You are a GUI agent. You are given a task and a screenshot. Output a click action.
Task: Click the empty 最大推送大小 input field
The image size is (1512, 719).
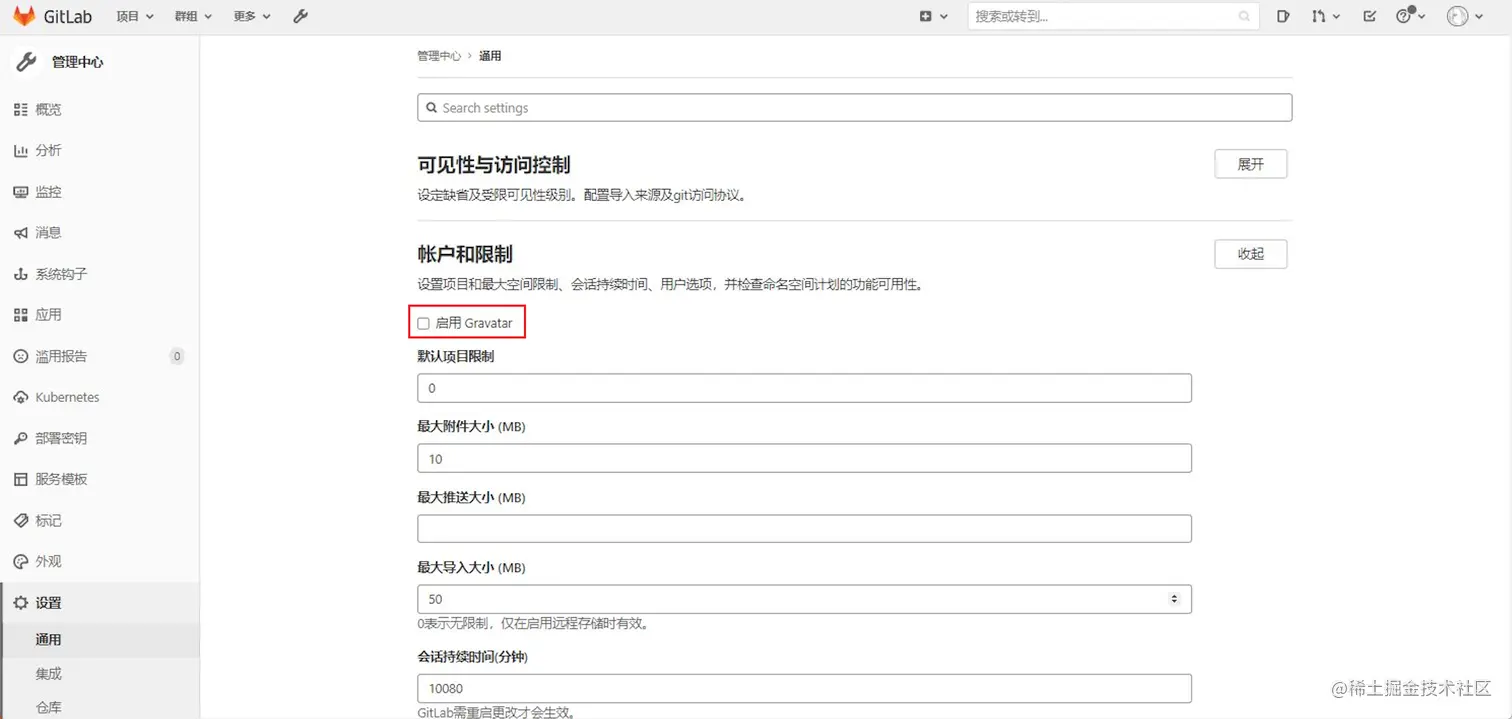tap(804, 528)
